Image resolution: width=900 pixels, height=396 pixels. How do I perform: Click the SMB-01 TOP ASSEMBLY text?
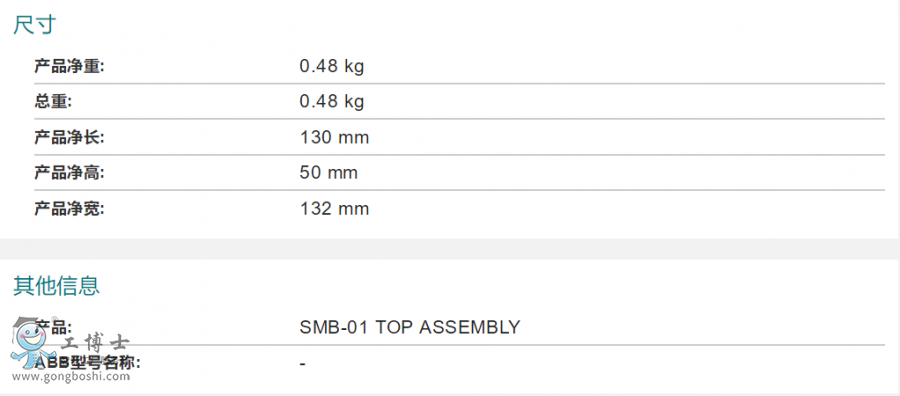click(410, 327)
